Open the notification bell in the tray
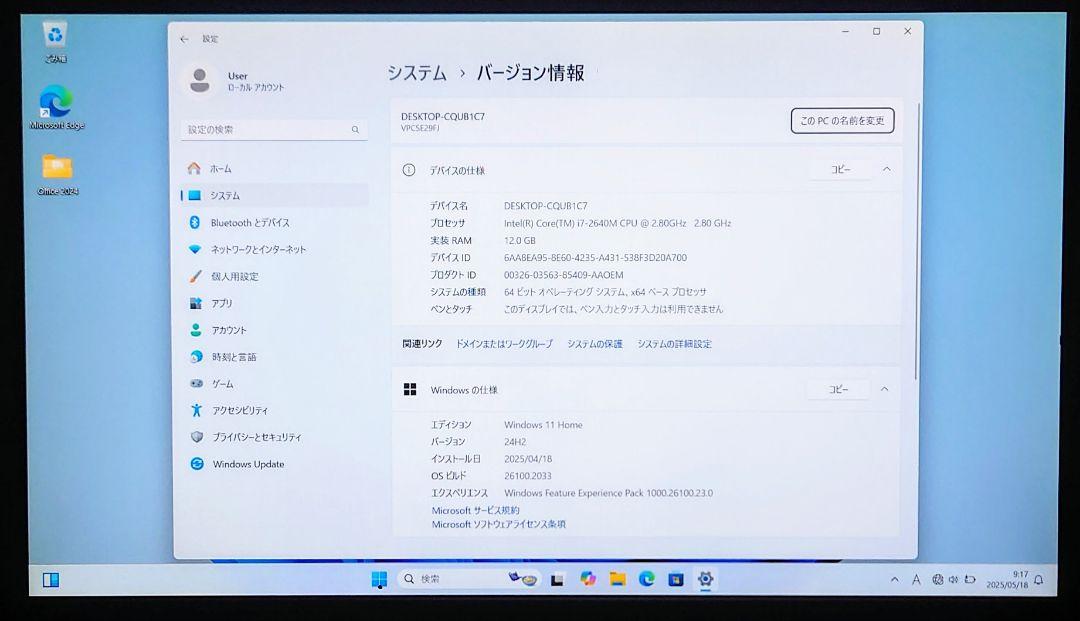Viewport: 1080px width, 621px height. (1039, 580)
